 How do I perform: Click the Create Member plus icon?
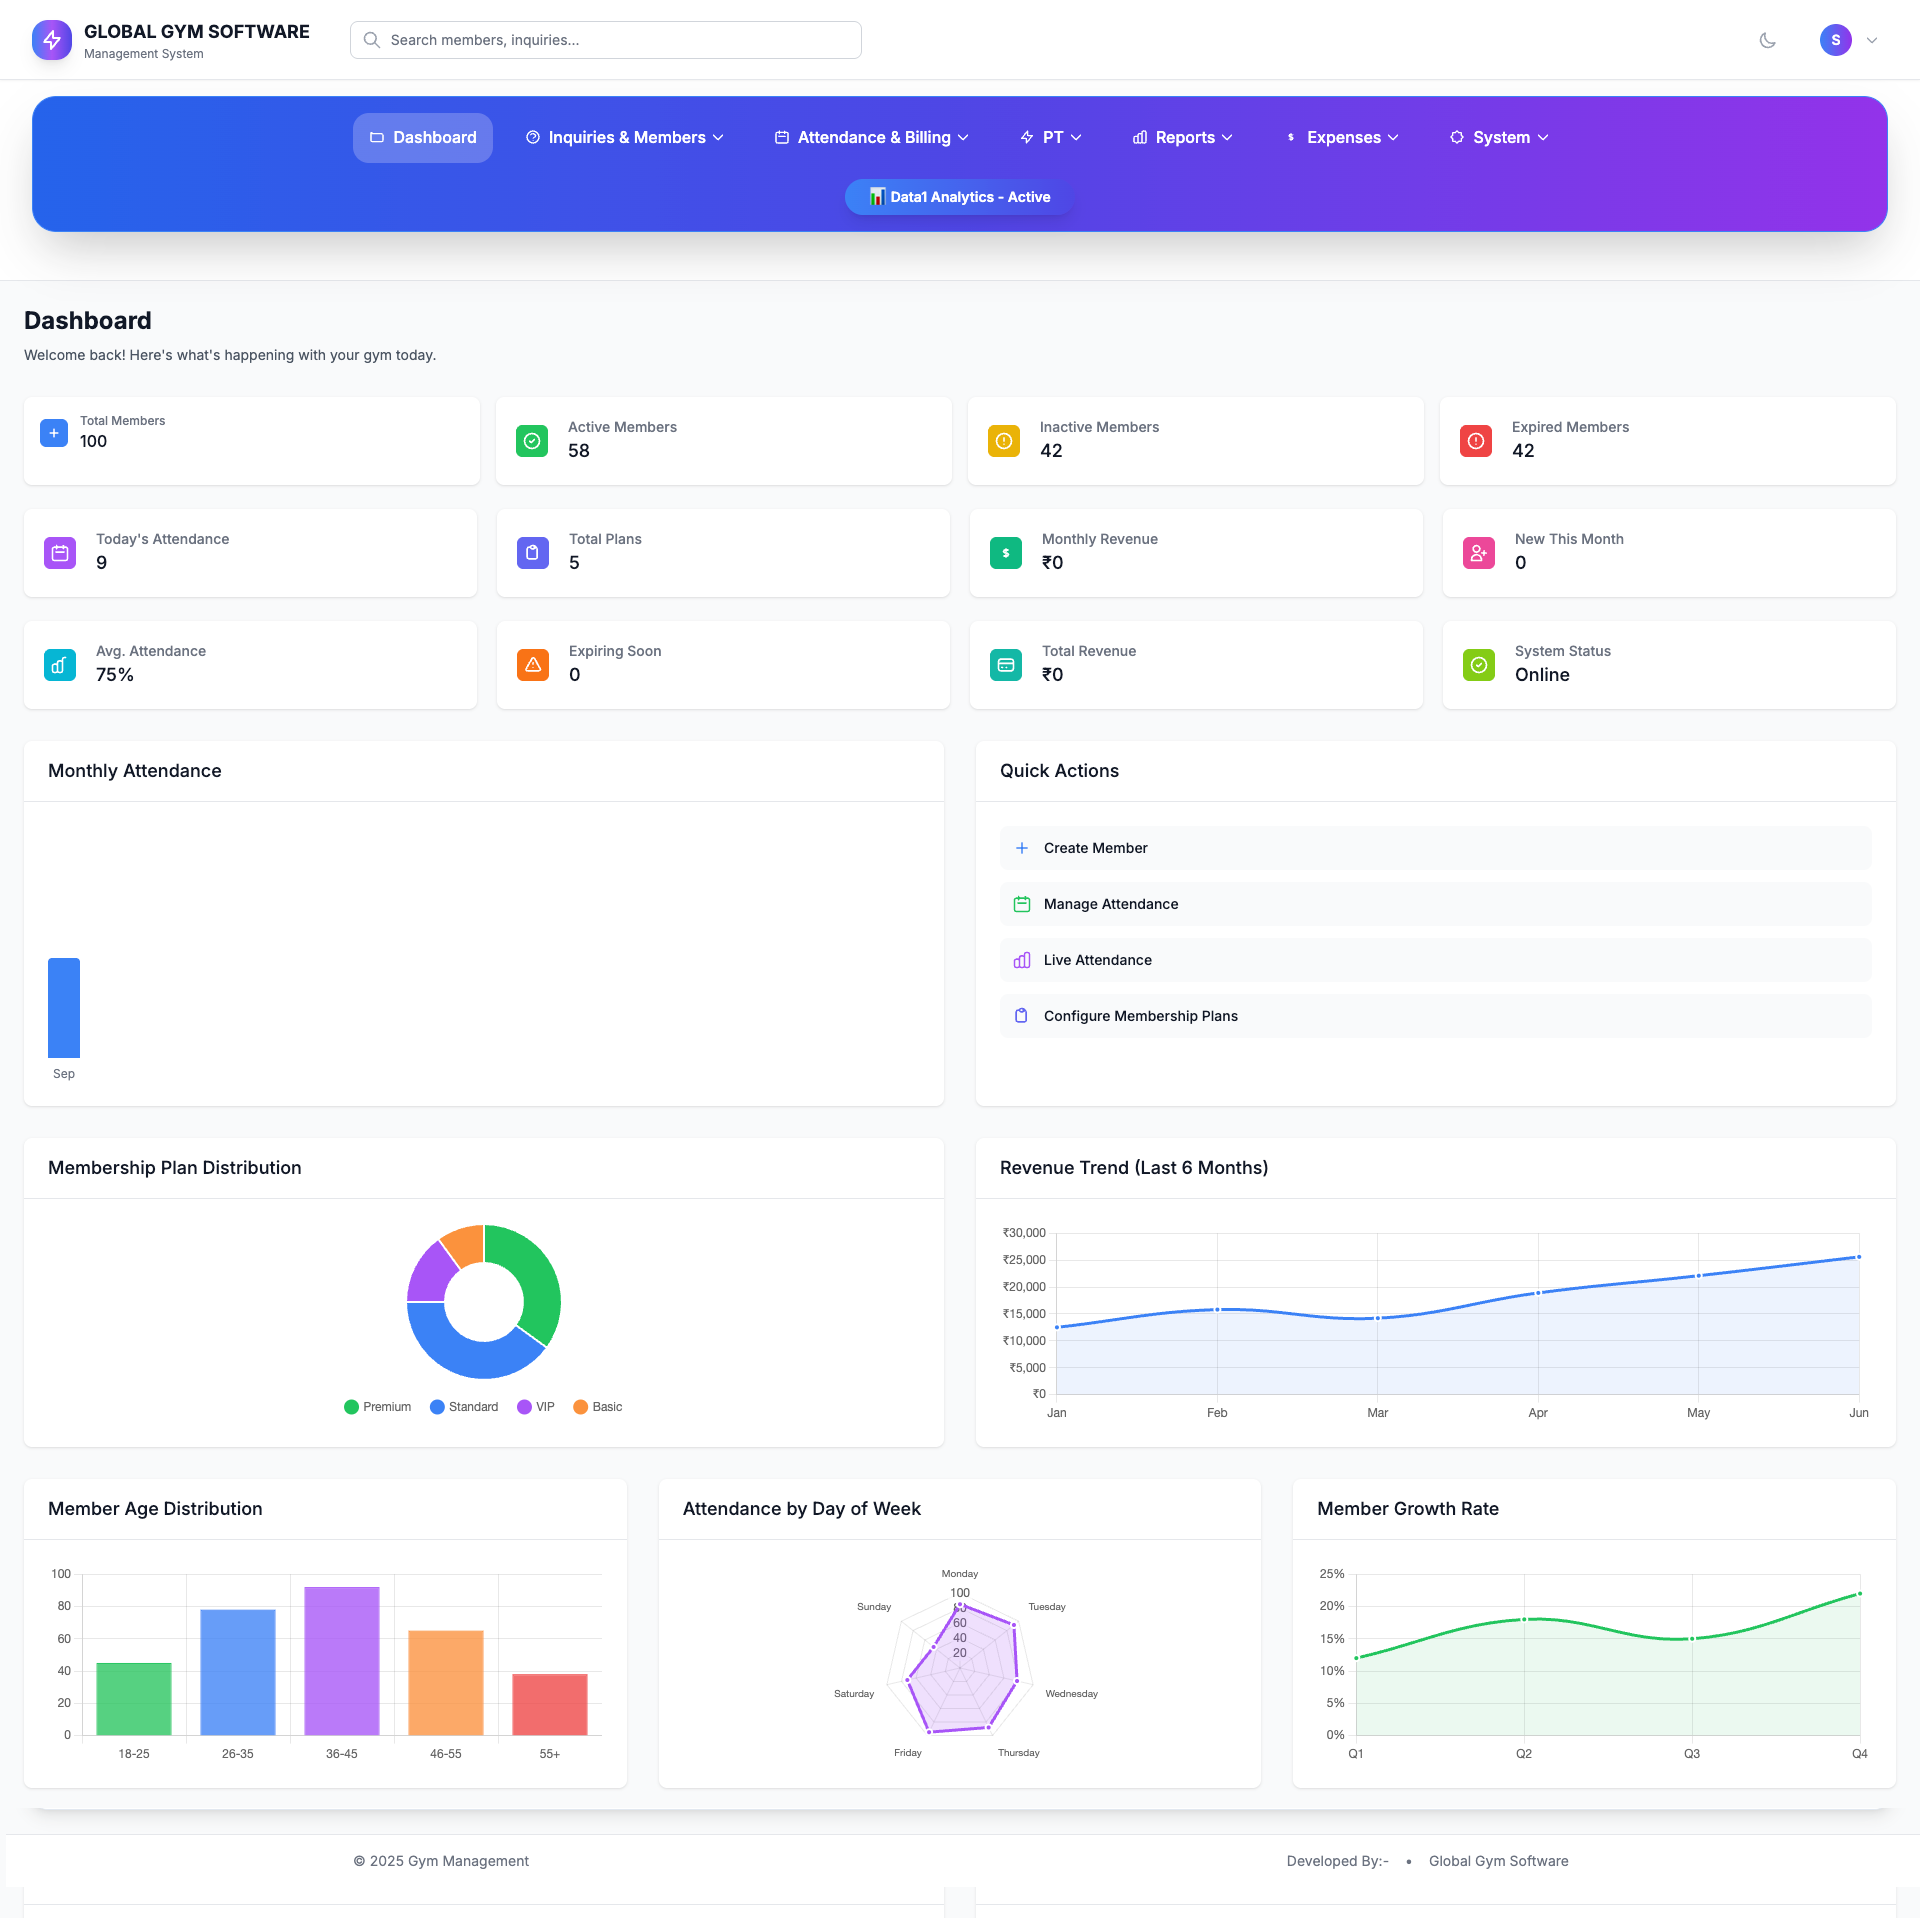tap(1022, 847)
